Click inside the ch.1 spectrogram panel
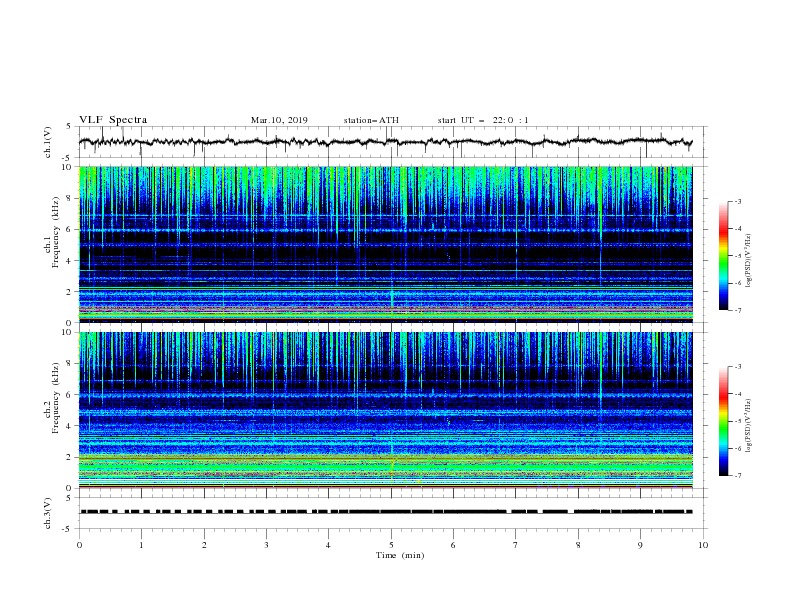 pyautogui.click(x=385, y=244)
